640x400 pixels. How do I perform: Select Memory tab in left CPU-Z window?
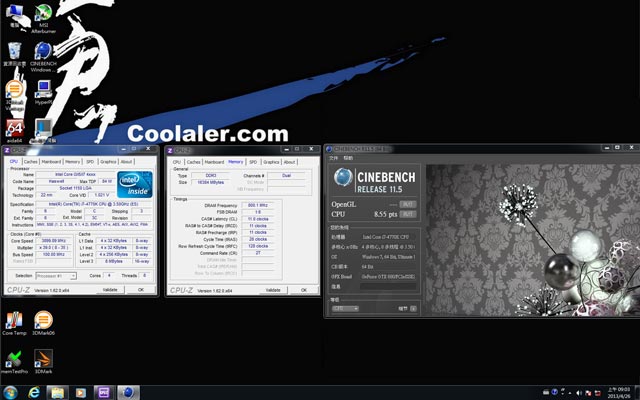click(x=73, y=162)
